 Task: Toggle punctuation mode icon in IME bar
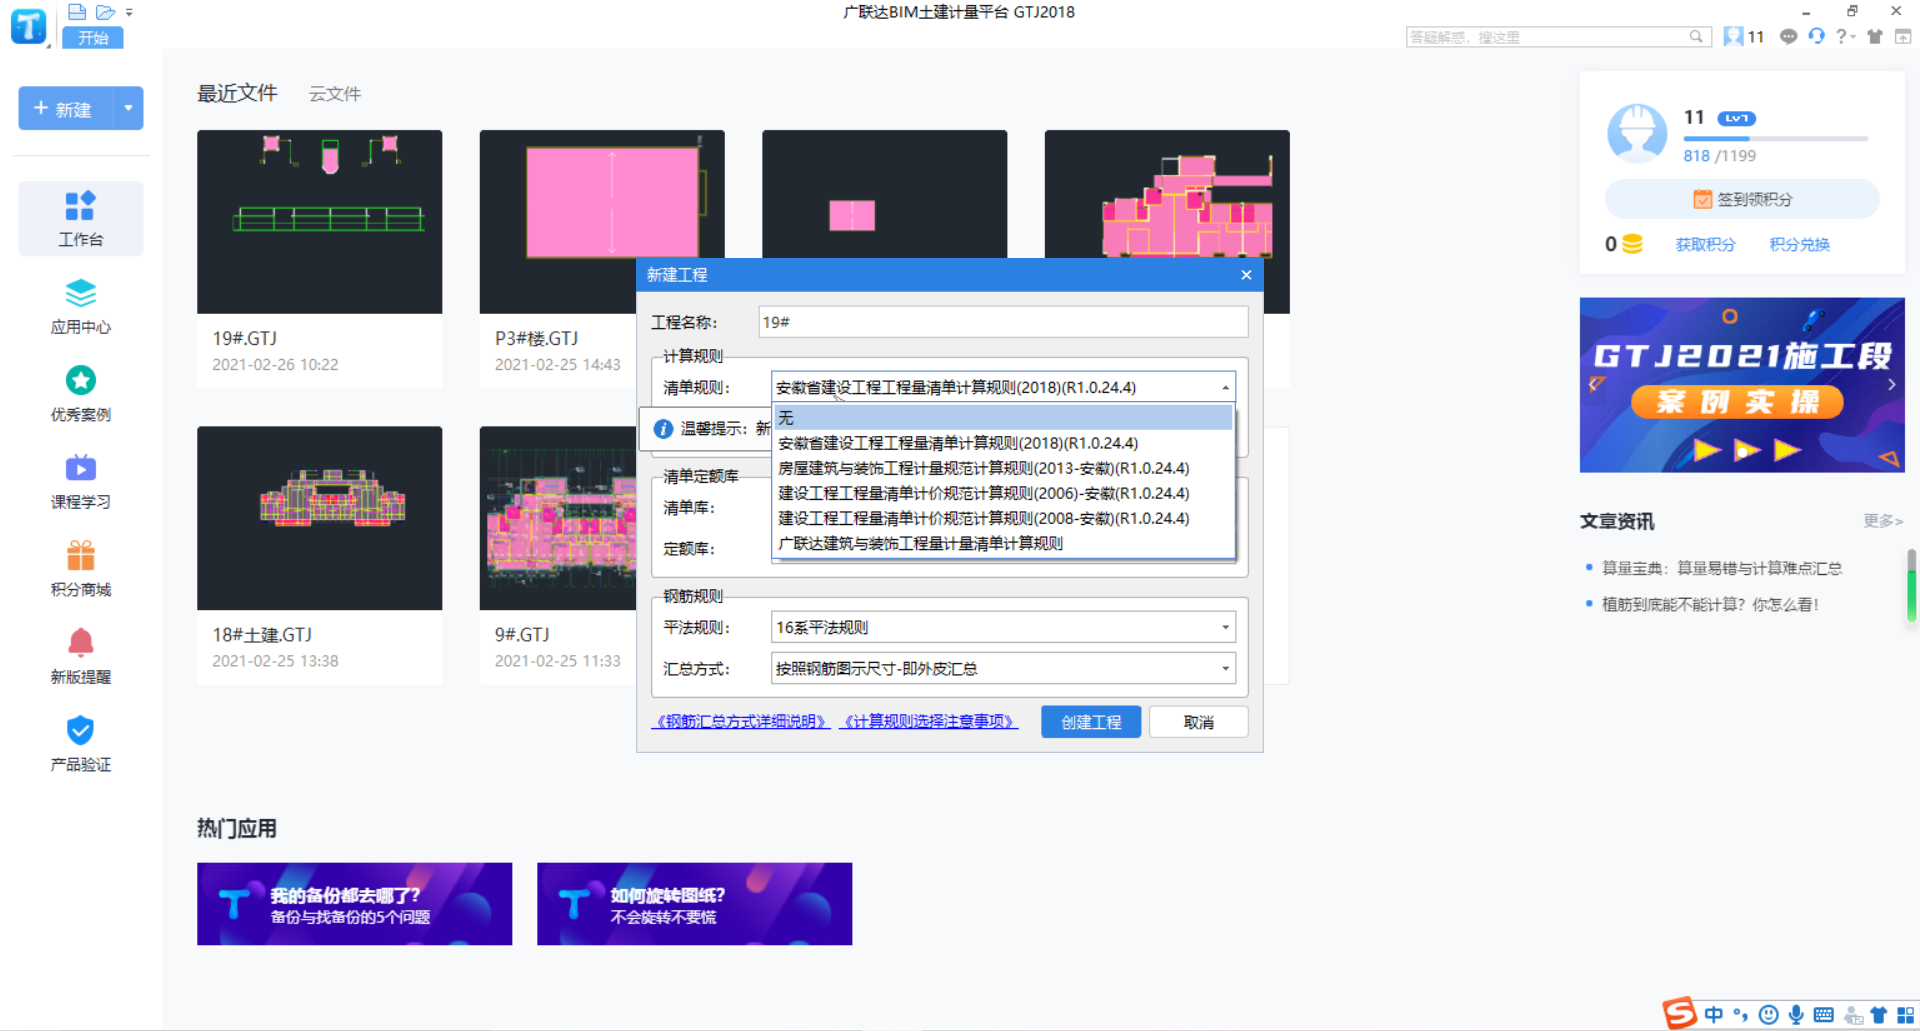1741,1015
